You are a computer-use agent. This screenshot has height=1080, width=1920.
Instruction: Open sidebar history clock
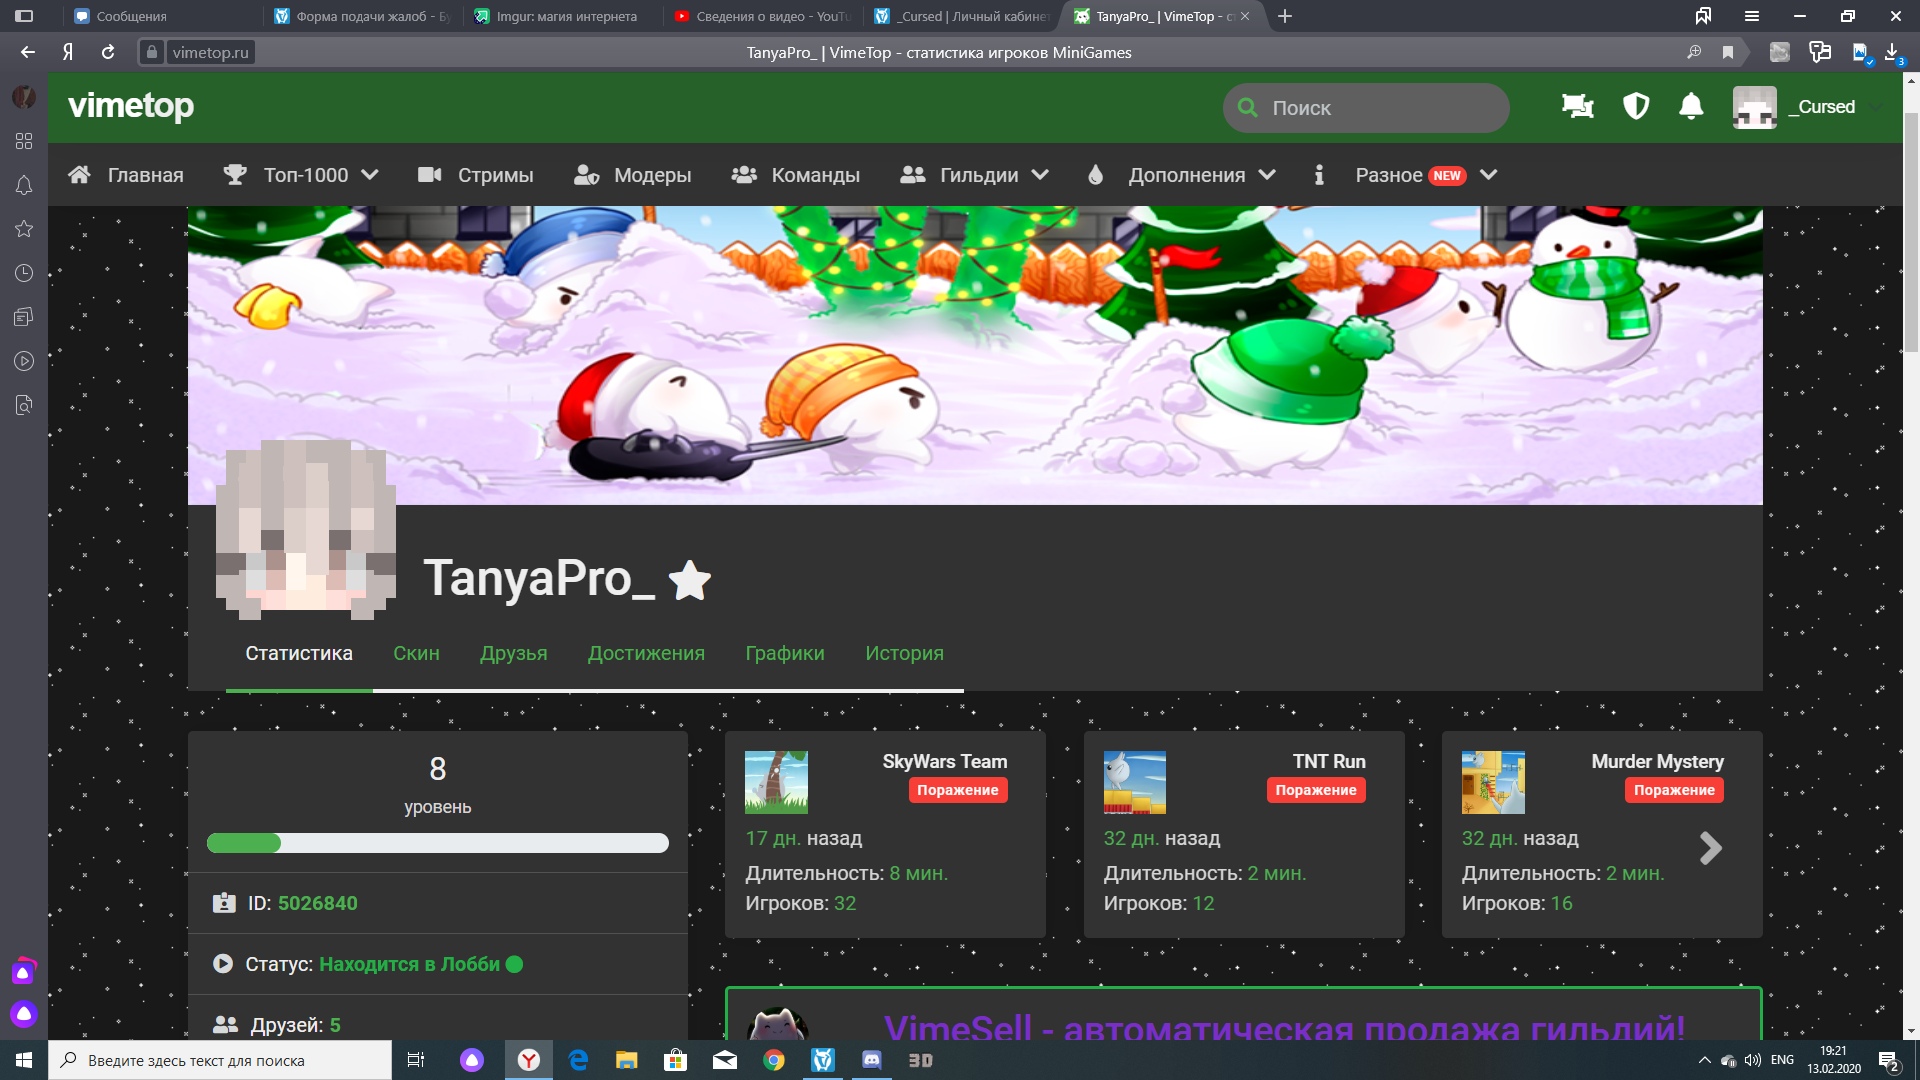tap(24, 273)
